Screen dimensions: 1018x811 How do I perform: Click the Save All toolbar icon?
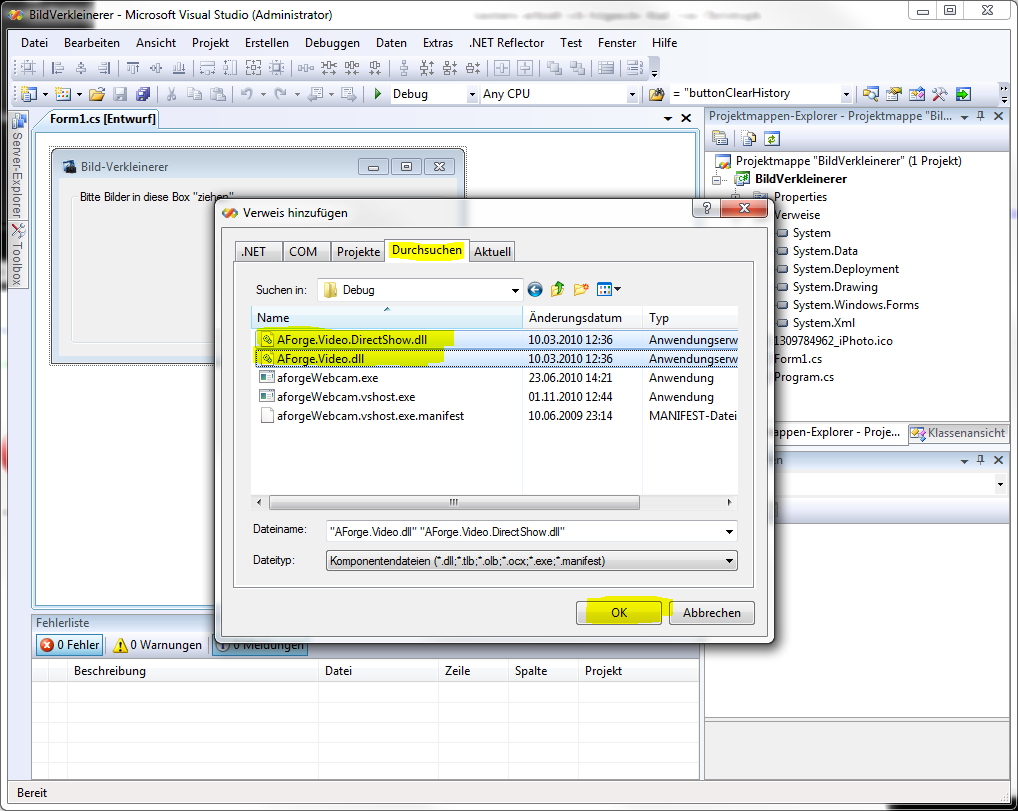(143, 94)
